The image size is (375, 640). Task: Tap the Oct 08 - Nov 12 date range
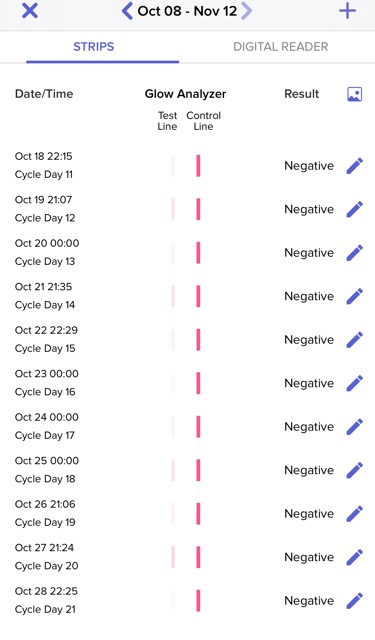(187, 11)
